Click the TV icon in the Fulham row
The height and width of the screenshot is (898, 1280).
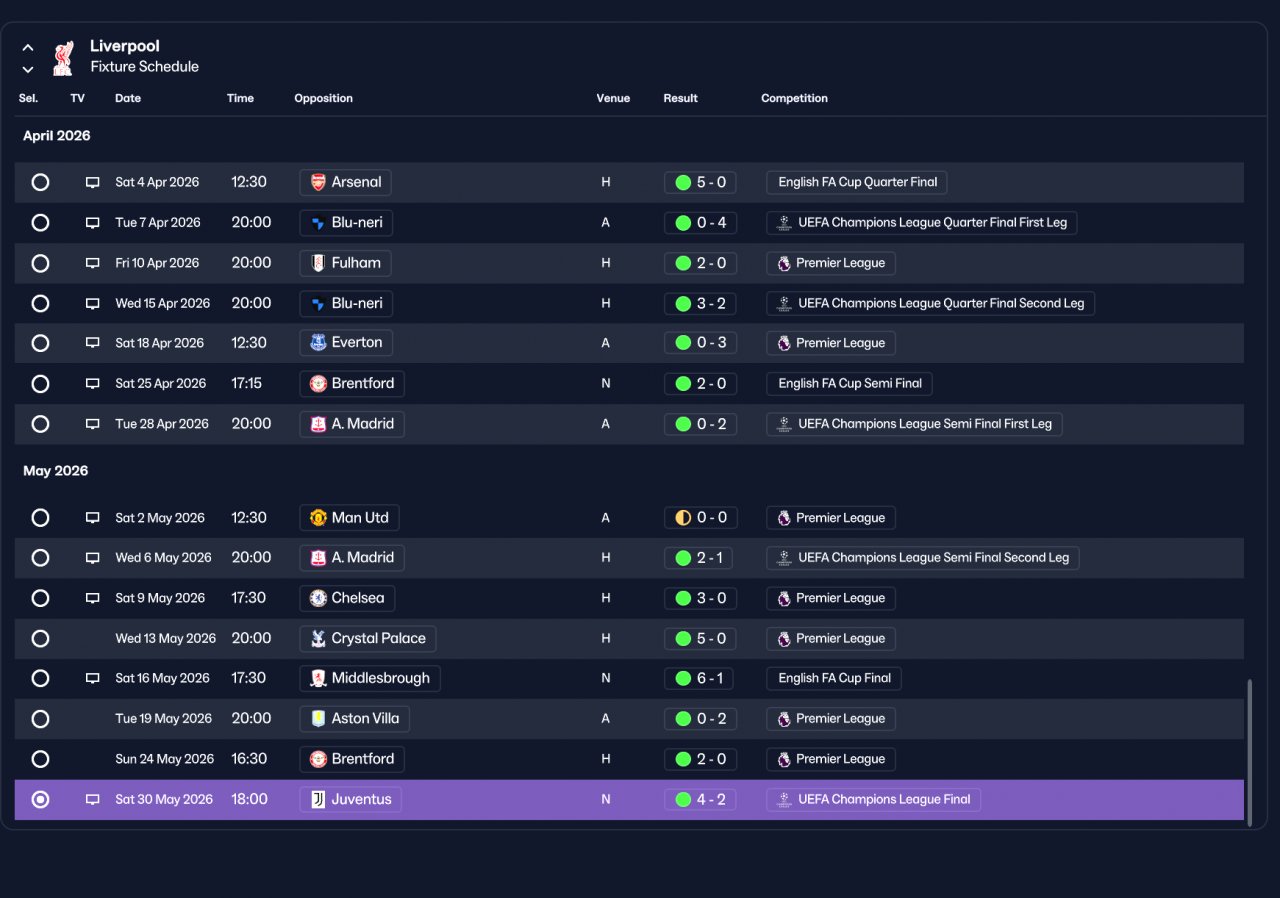93,263
